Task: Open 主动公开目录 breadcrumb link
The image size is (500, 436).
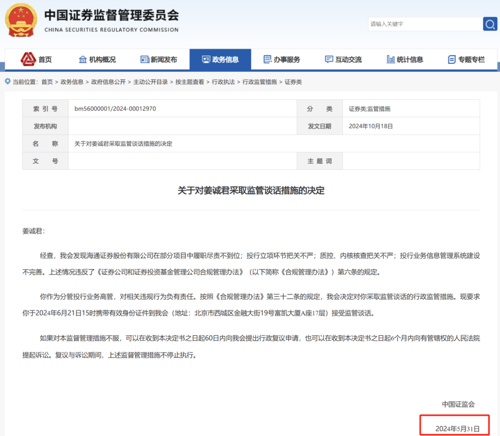Action: [x=150, y=82]
